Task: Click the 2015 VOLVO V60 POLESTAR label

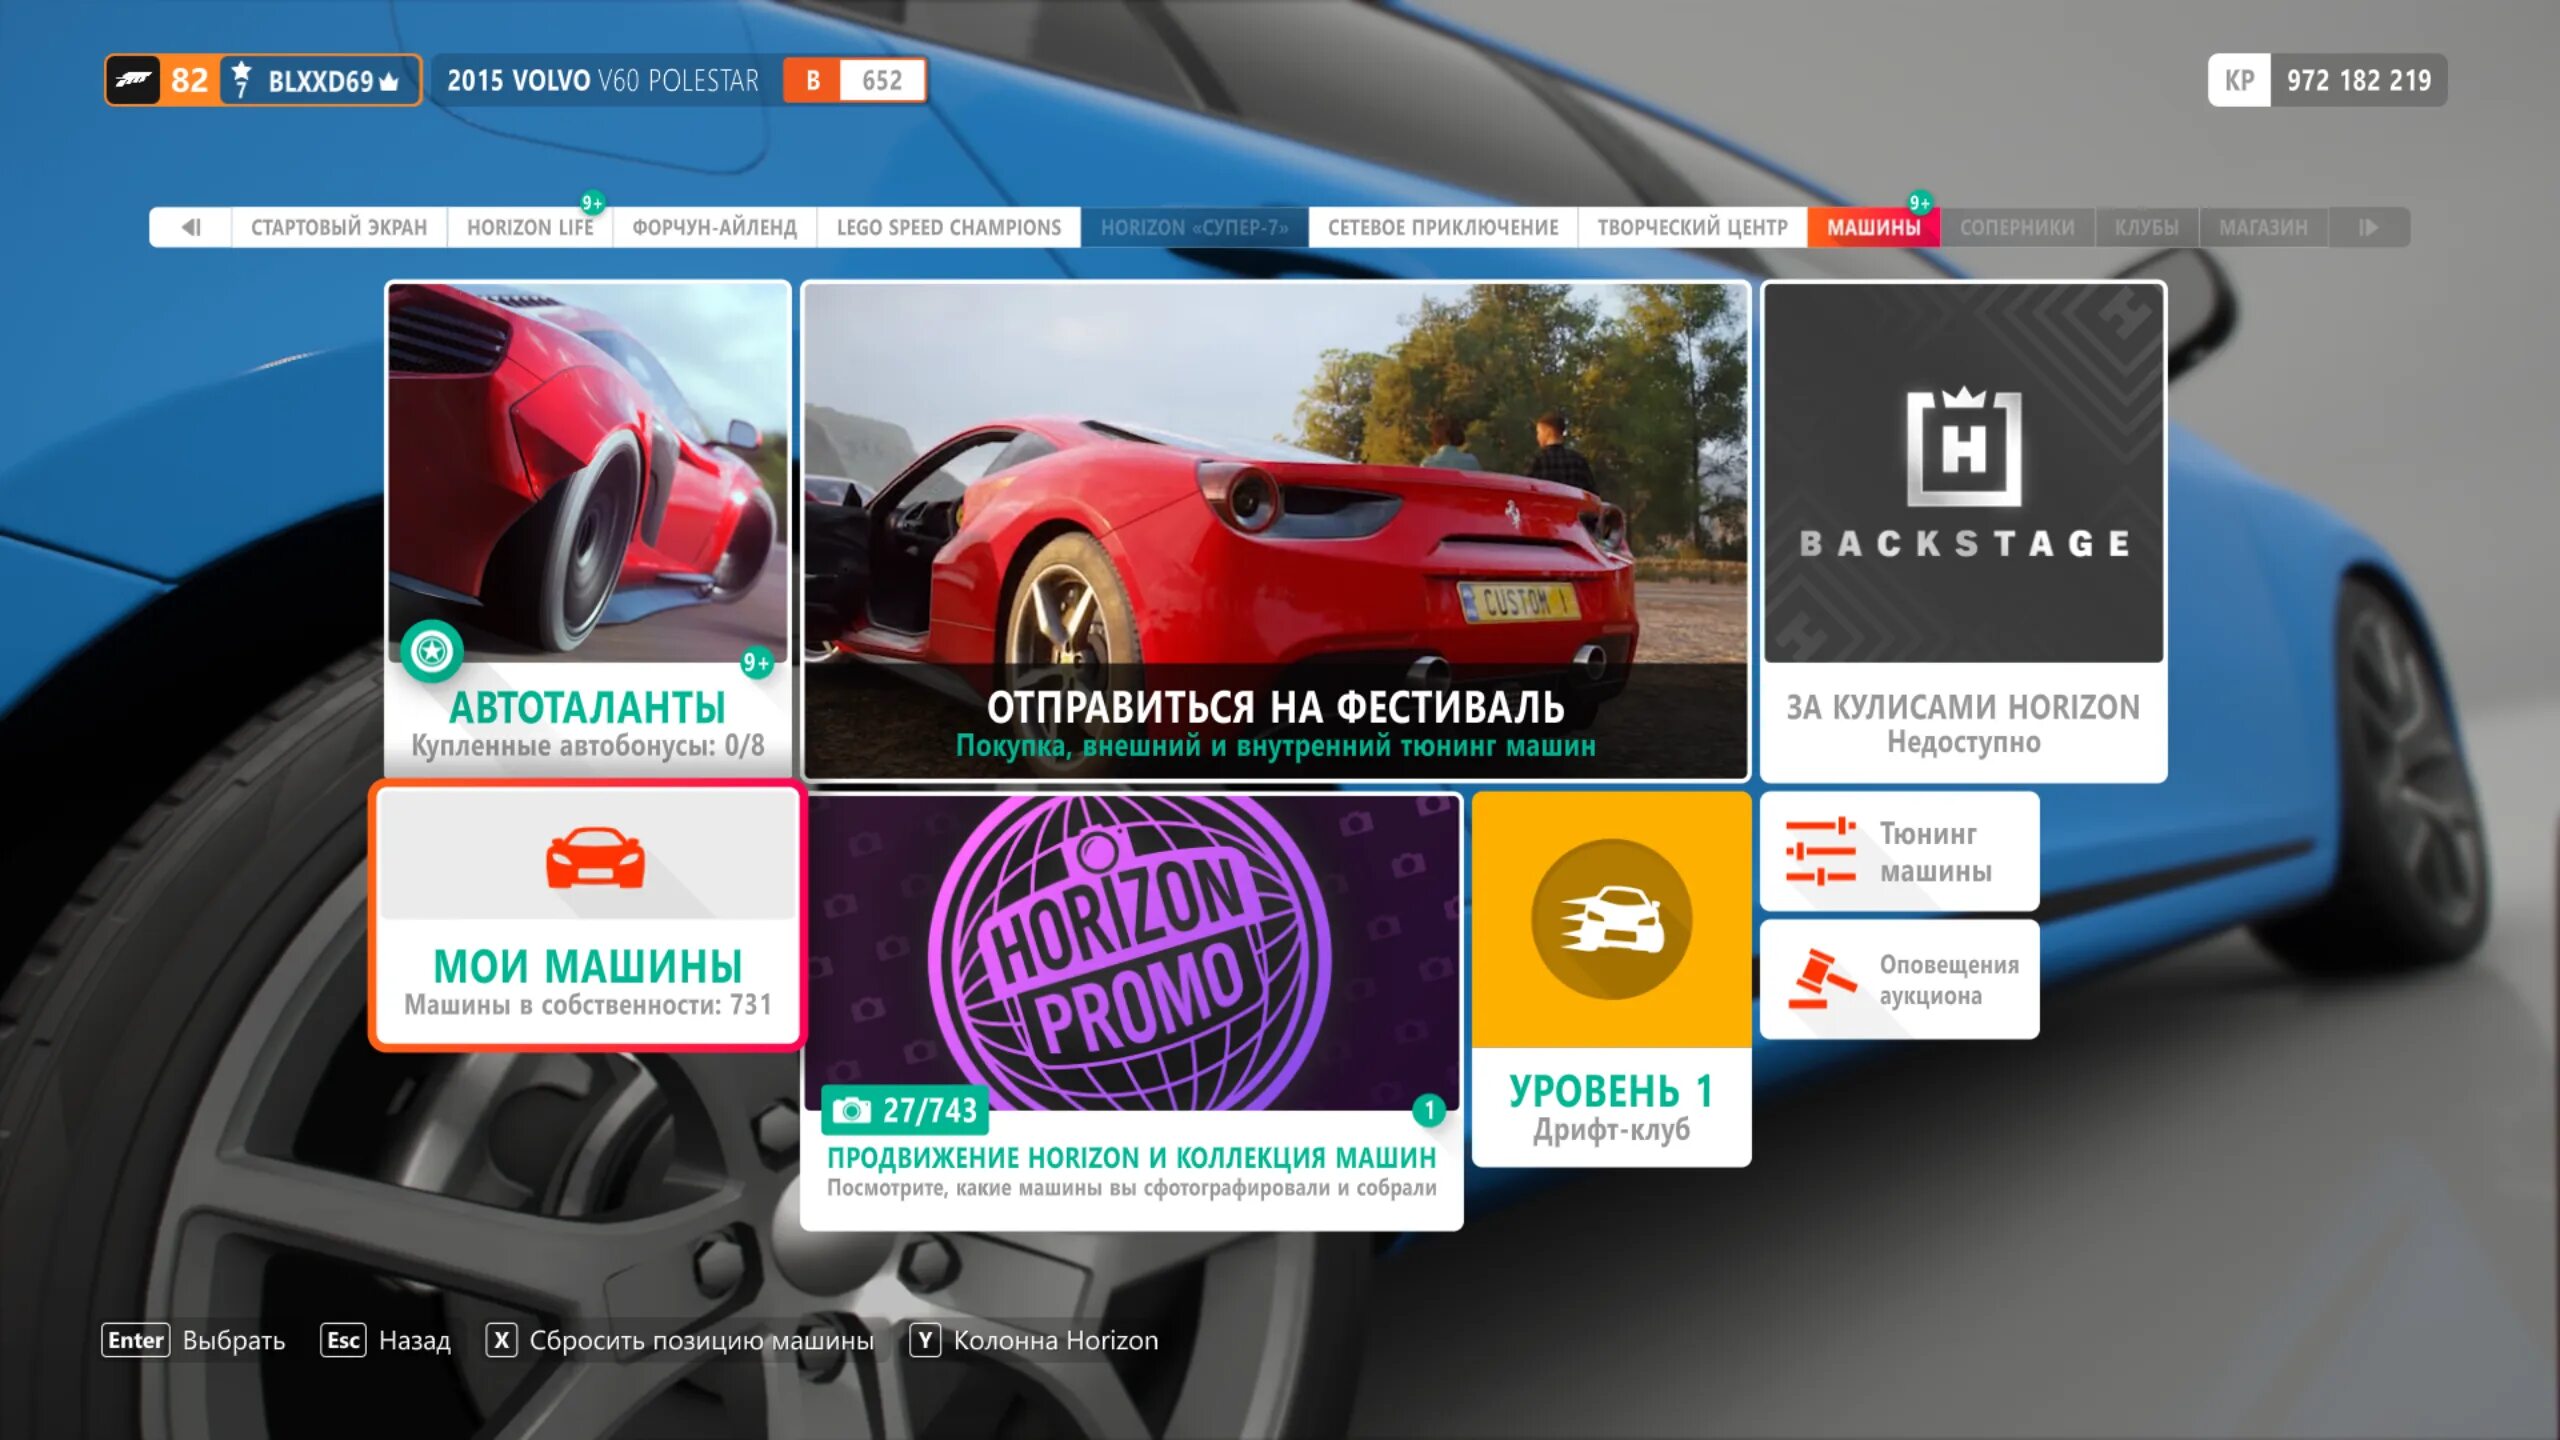Action: click(603, 80)
